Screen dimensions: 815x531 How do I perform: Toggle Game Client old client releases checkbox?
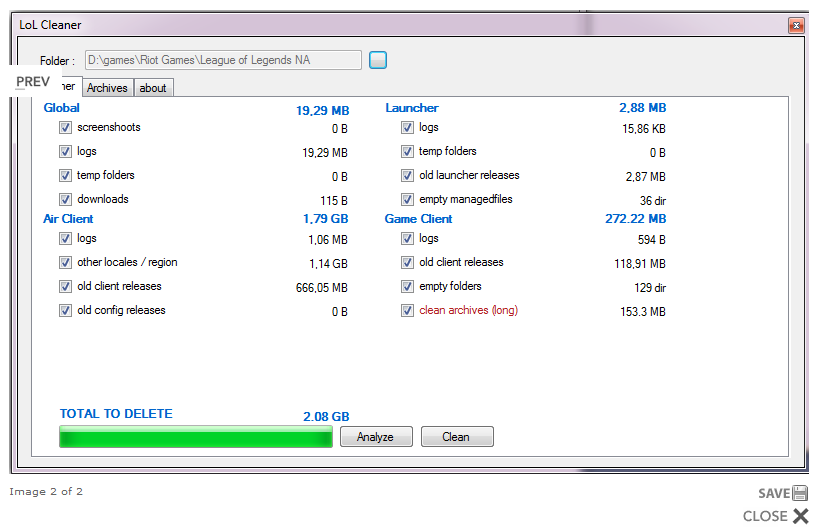[407, 263]
